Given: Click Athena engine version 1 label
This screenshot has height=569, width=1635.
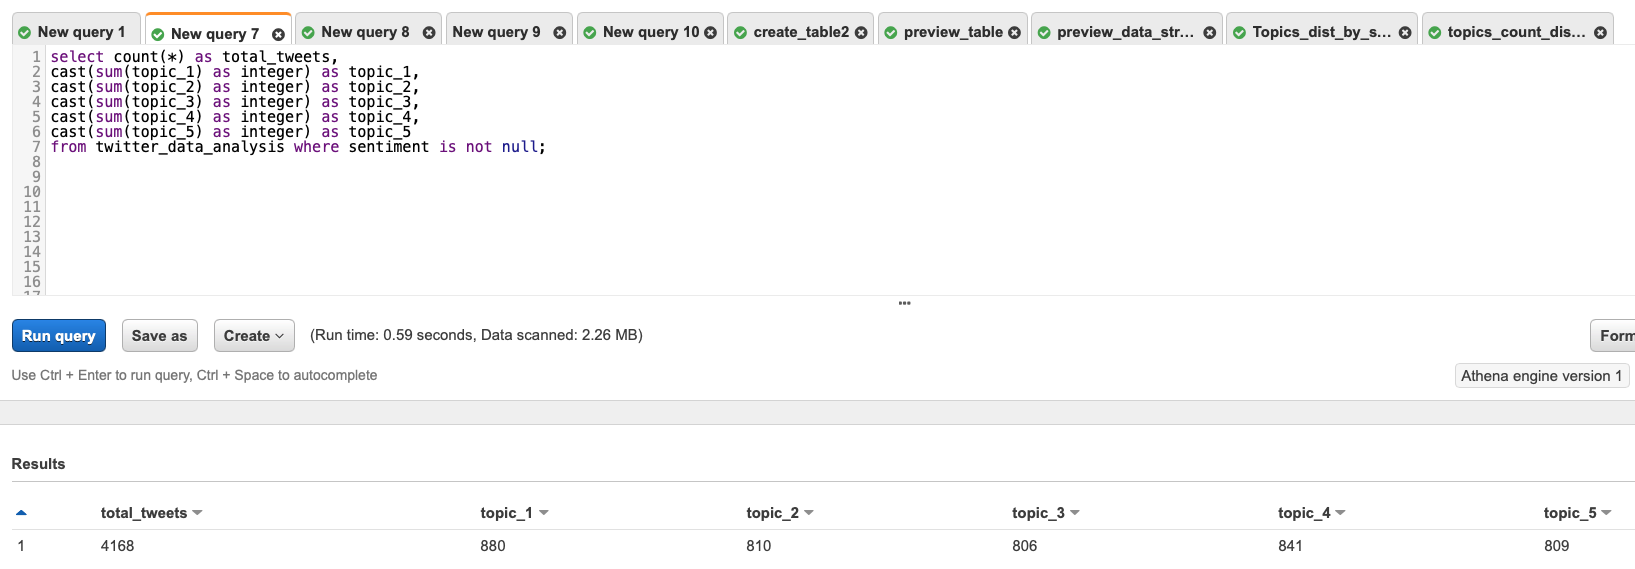Looking at the screenshot, I should [x=1542, y=376].
